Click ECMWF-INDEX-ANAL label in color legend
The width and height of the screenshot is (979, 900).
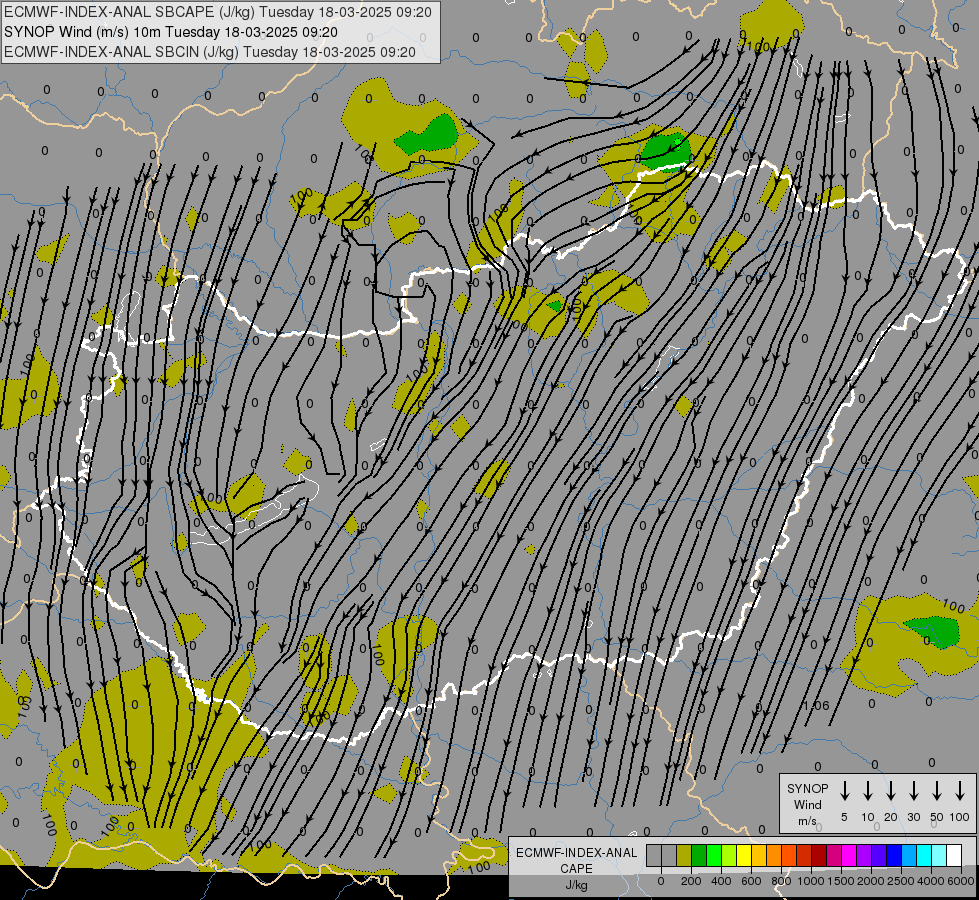point(576,853)
